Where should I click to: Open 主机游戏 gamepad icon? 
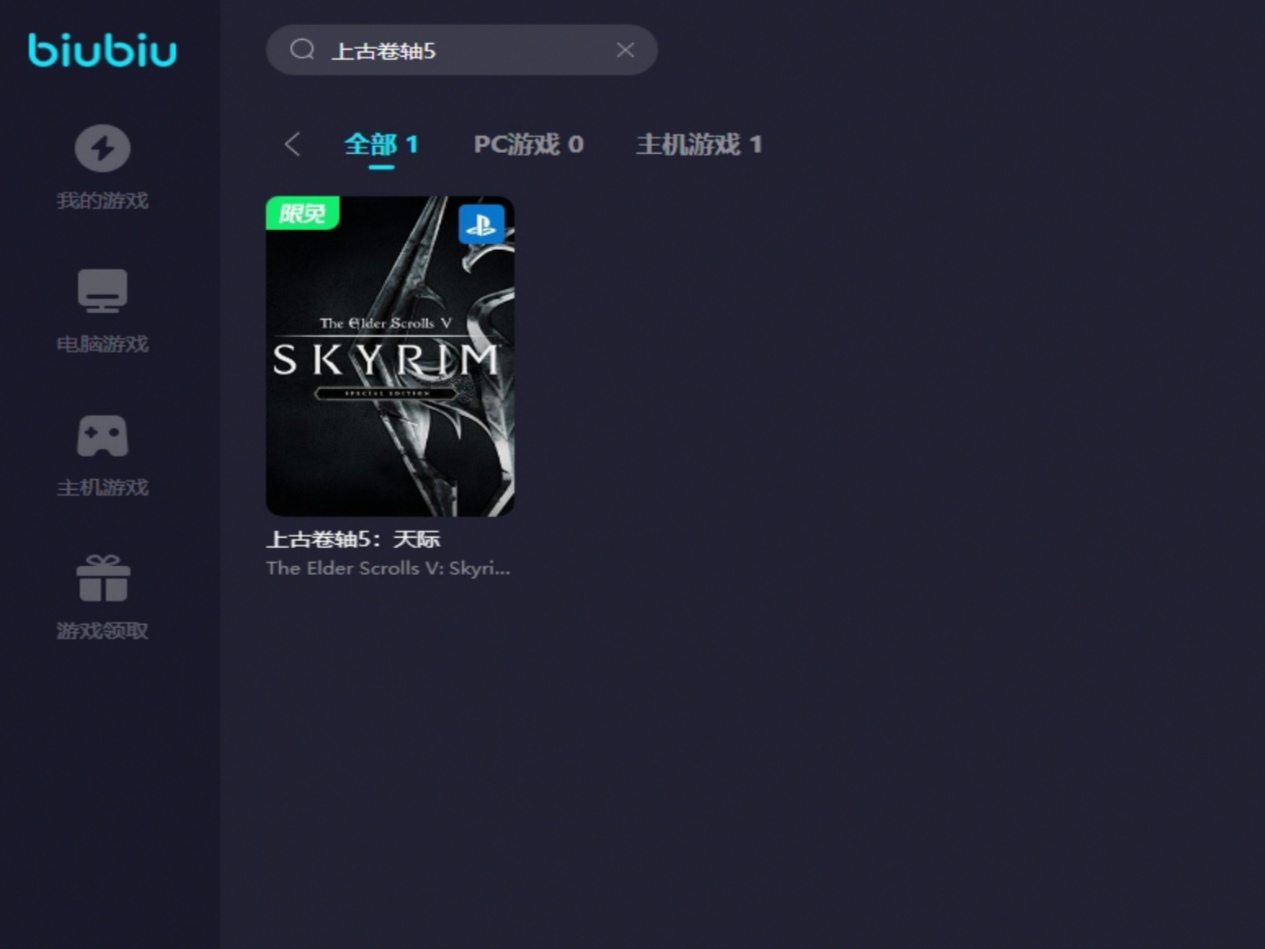coord(102,436)
